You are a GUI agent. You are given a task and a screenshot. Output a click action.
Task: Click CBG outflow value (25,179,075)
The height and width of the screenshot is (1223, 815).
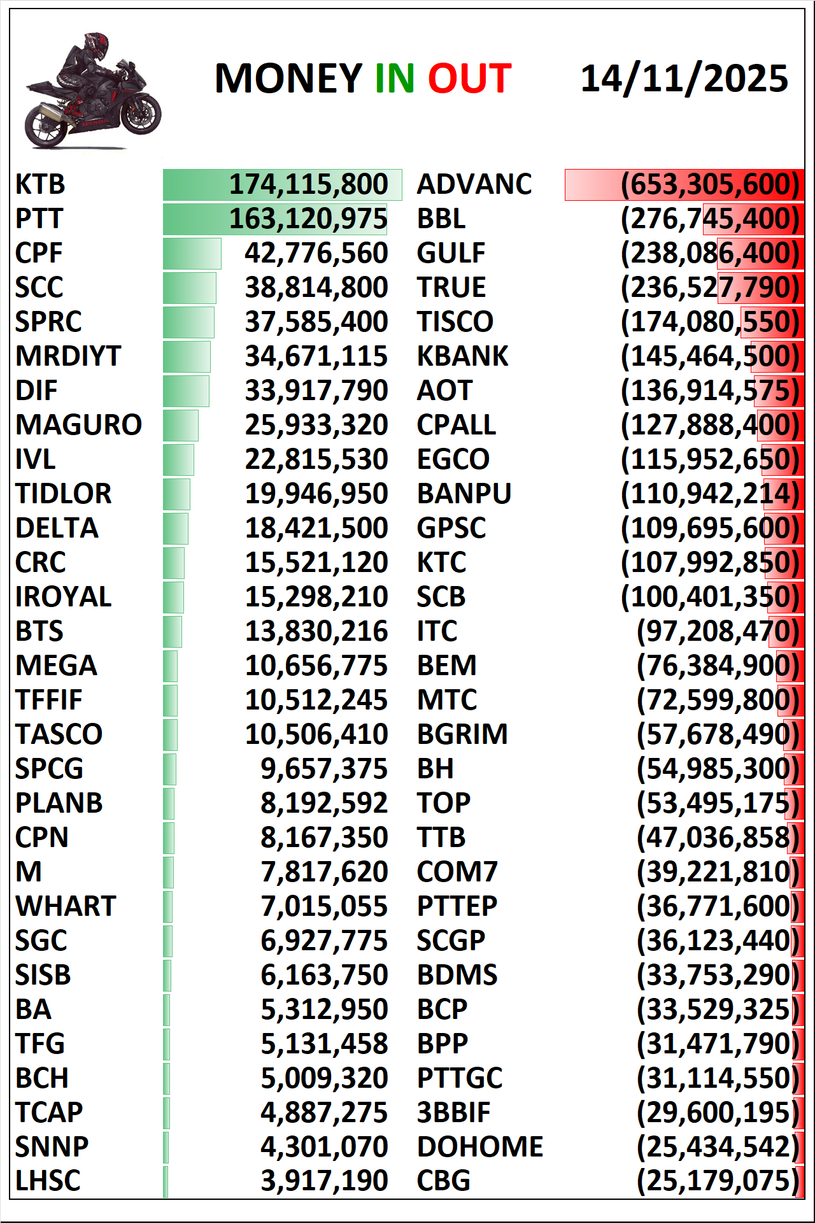tap(719, 1181)
